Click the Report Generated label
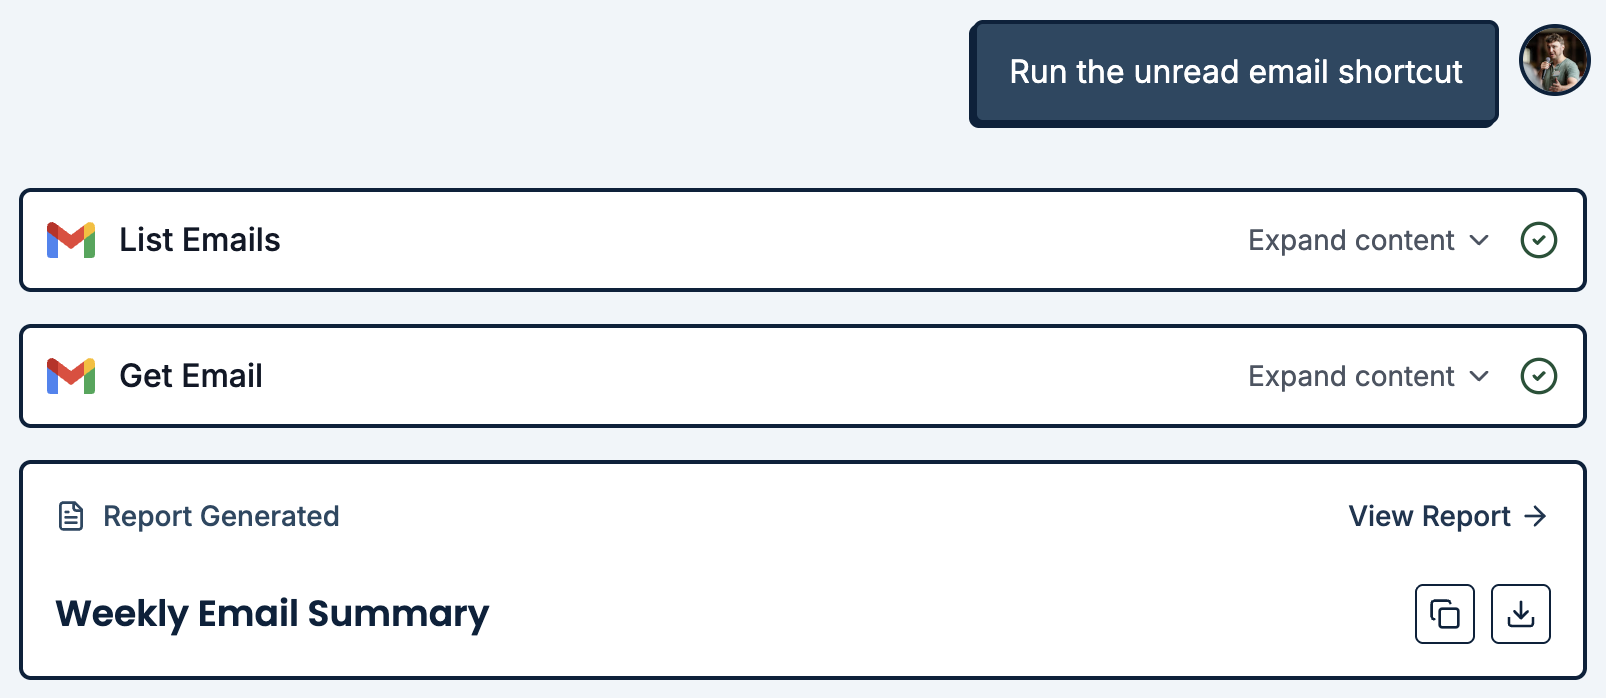Viewport: 1606px width, 698px height. coord(221,516)
